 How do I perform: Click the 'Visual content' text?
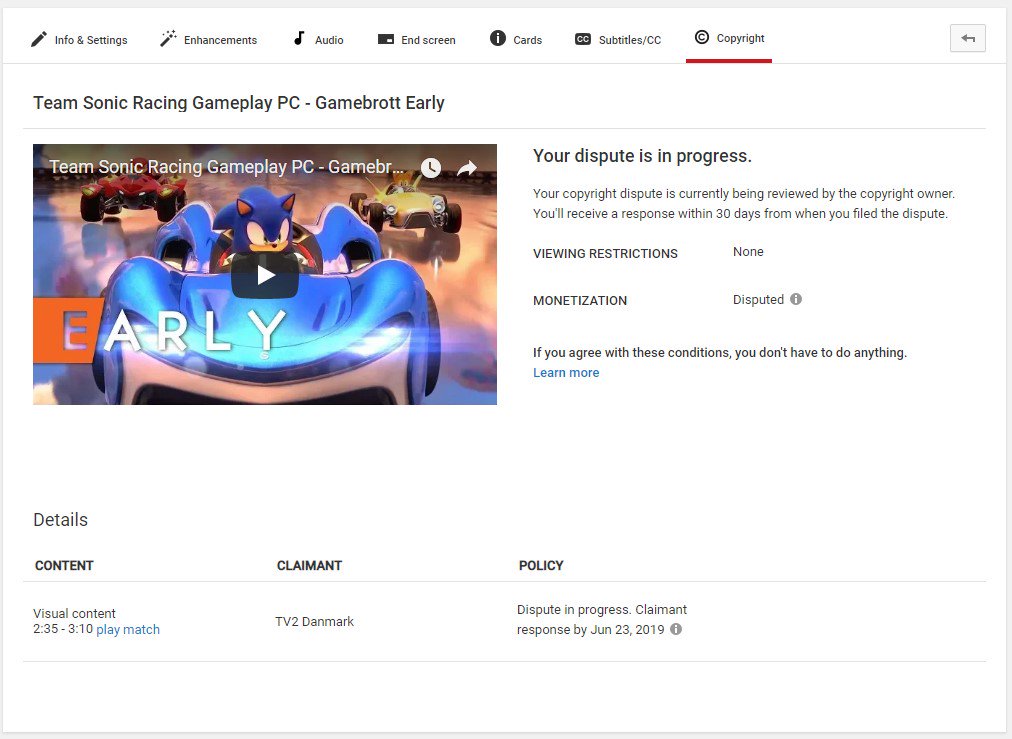74,613
